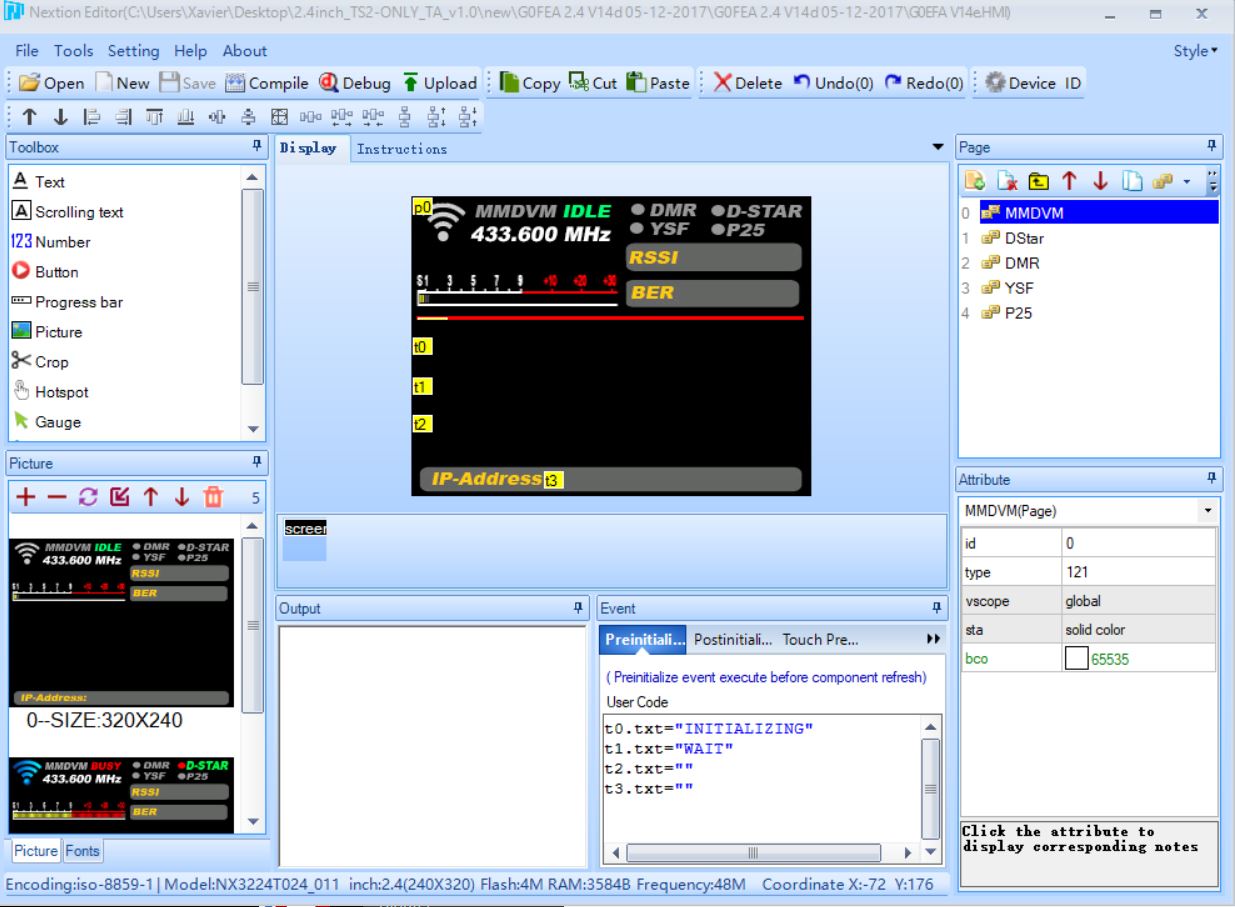Open the Style dropdown
This screenshot has width=1235, height=907.
click(x=1196, y=51)
